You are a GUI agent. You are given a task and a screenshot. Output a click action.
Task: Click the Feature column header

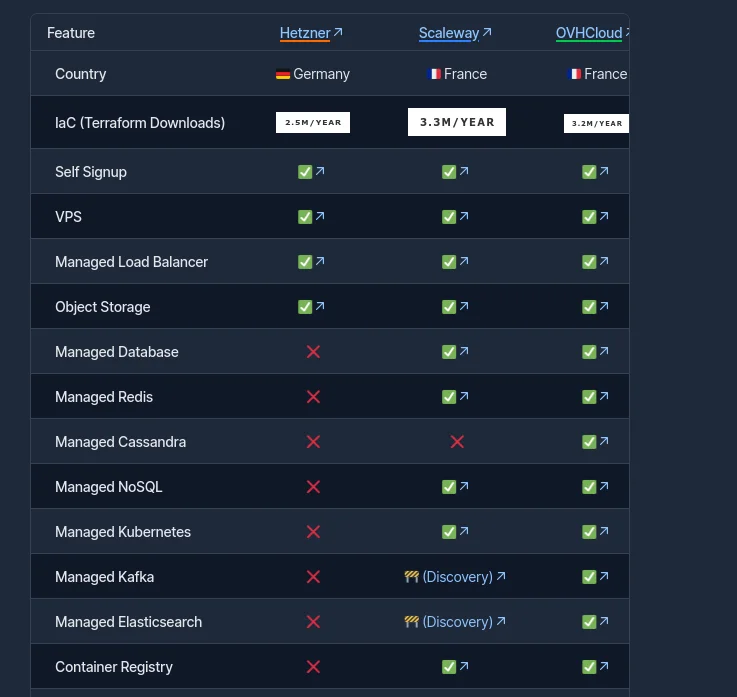click(71, 33)
